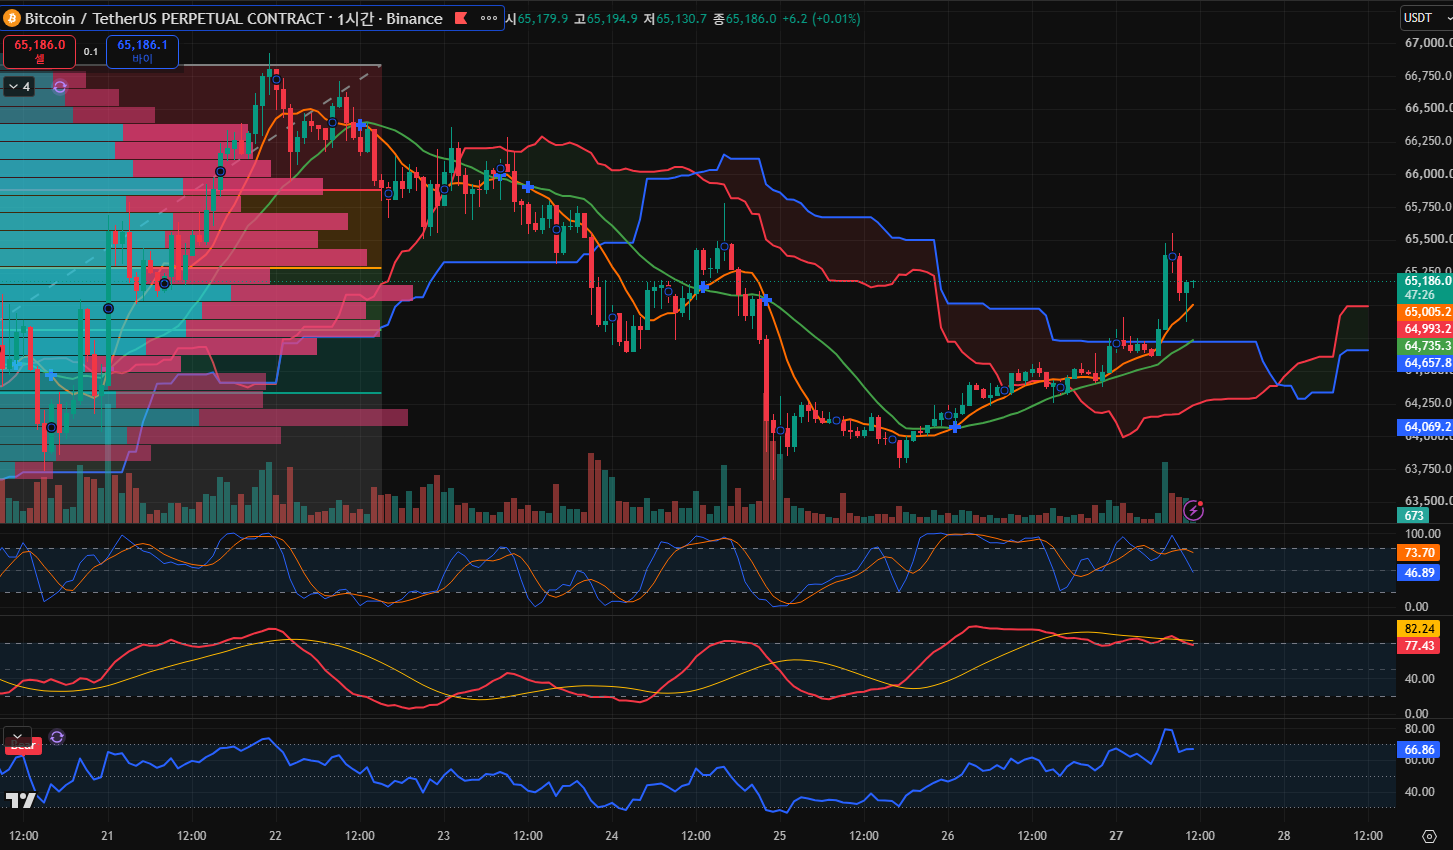The height and width of the screenshot is (850, 1453).
Task: Open chart settings hexagon gear icon
Action: click(1429, 836)
